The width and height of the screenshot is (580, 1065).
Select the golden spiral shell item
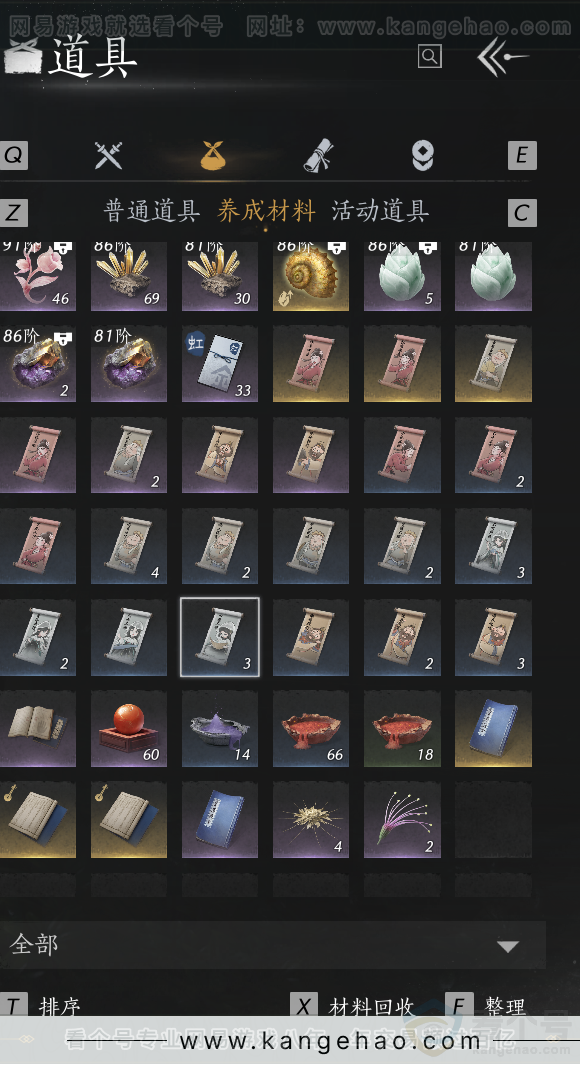311,276
